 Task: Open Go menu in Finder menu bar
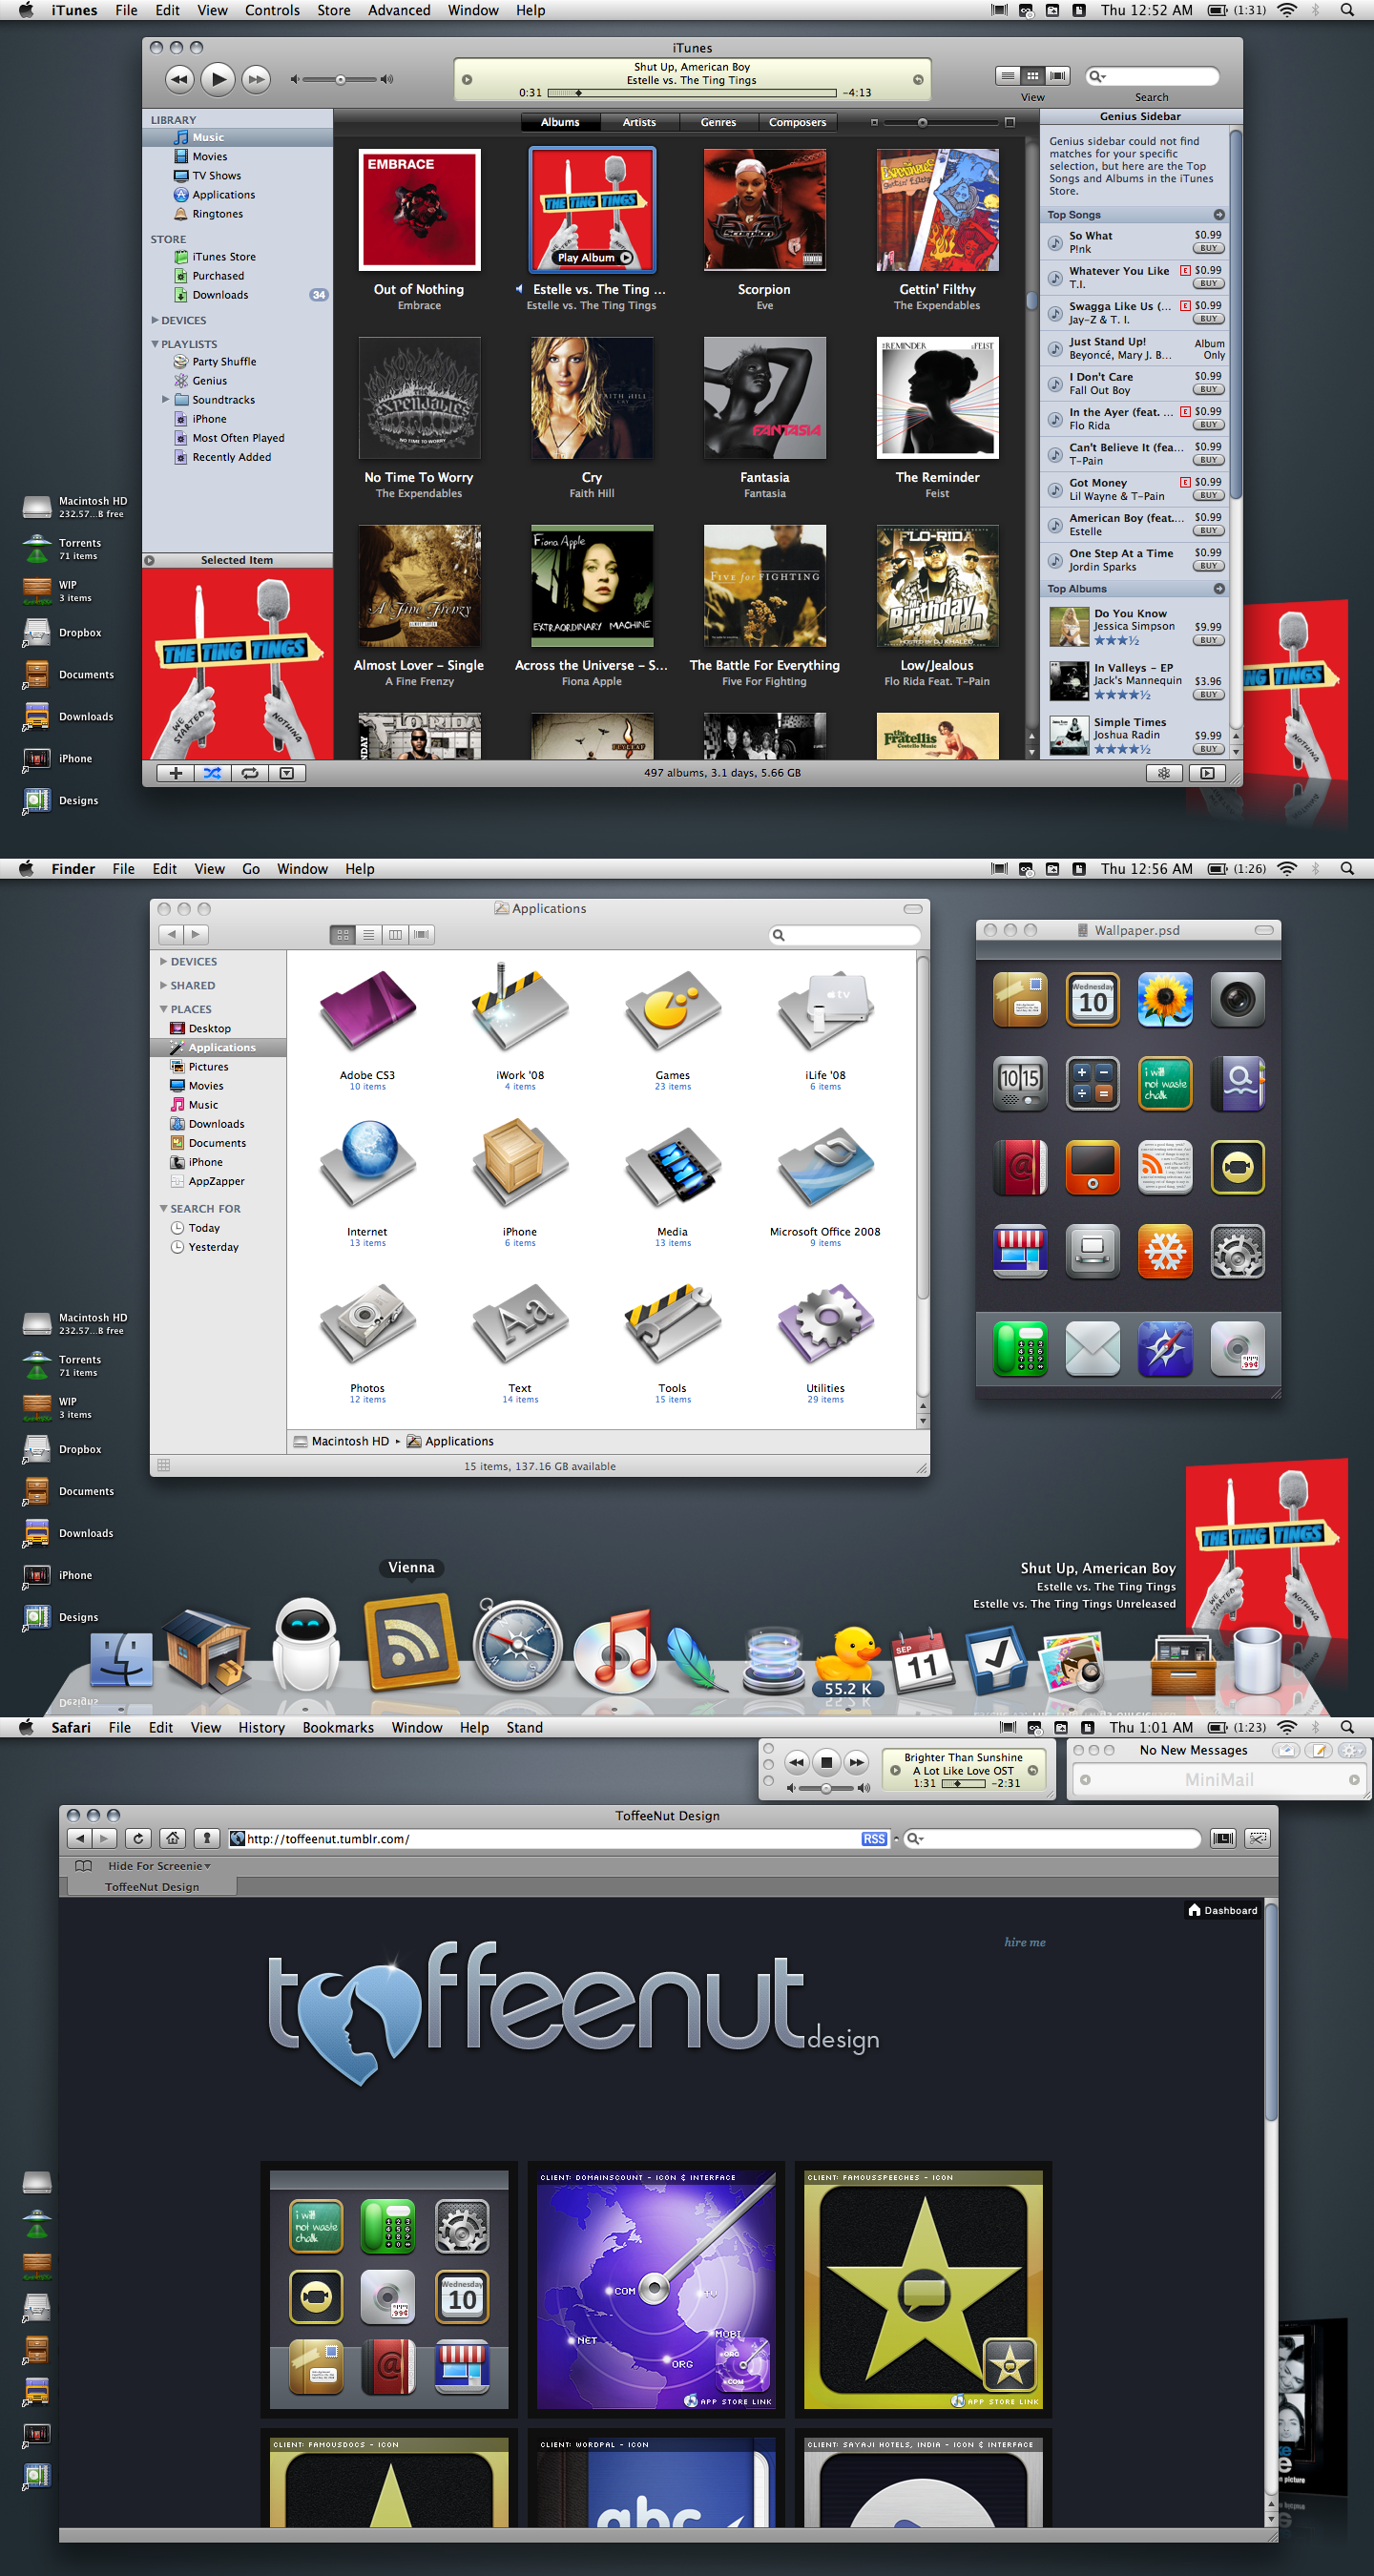point(251,869)
